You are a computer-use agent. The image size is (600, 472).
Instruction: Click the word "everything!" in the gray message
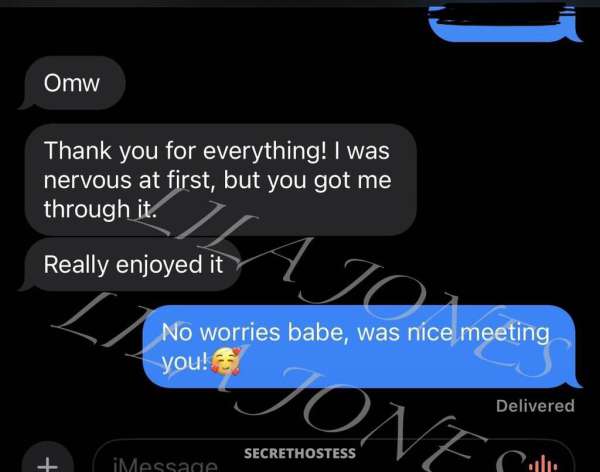265,151
